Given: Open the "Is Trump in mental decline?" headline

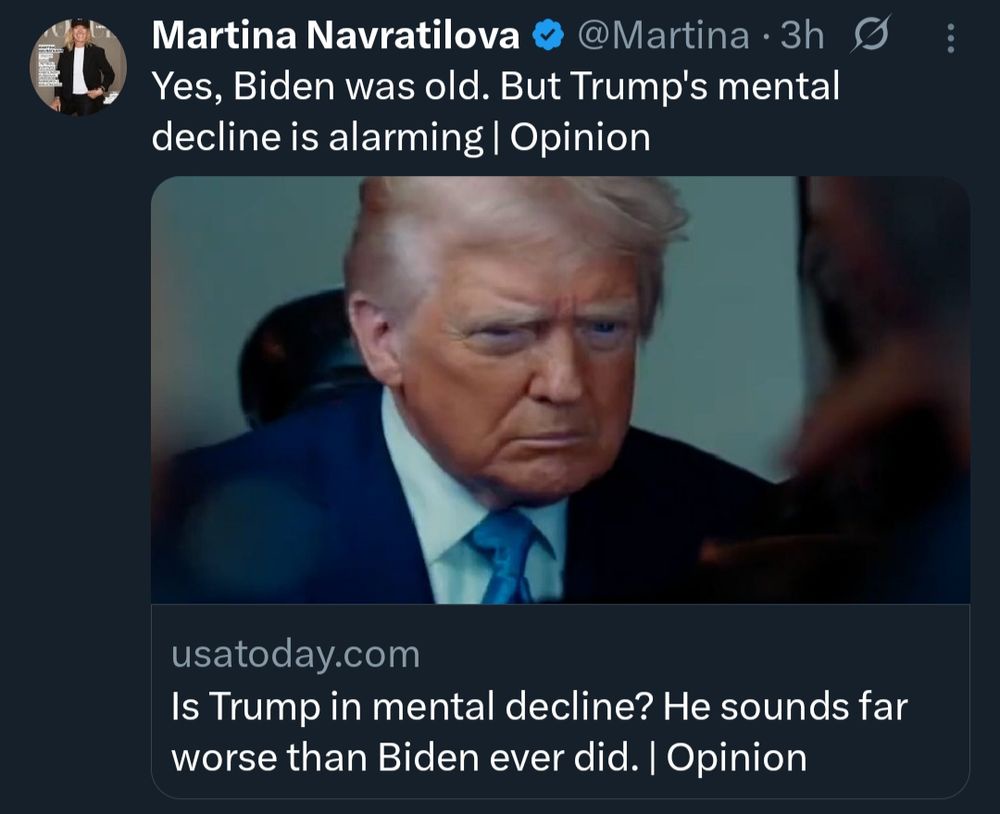Looking at the screenshot, I should pyautogui.click(x=412, y=707).
